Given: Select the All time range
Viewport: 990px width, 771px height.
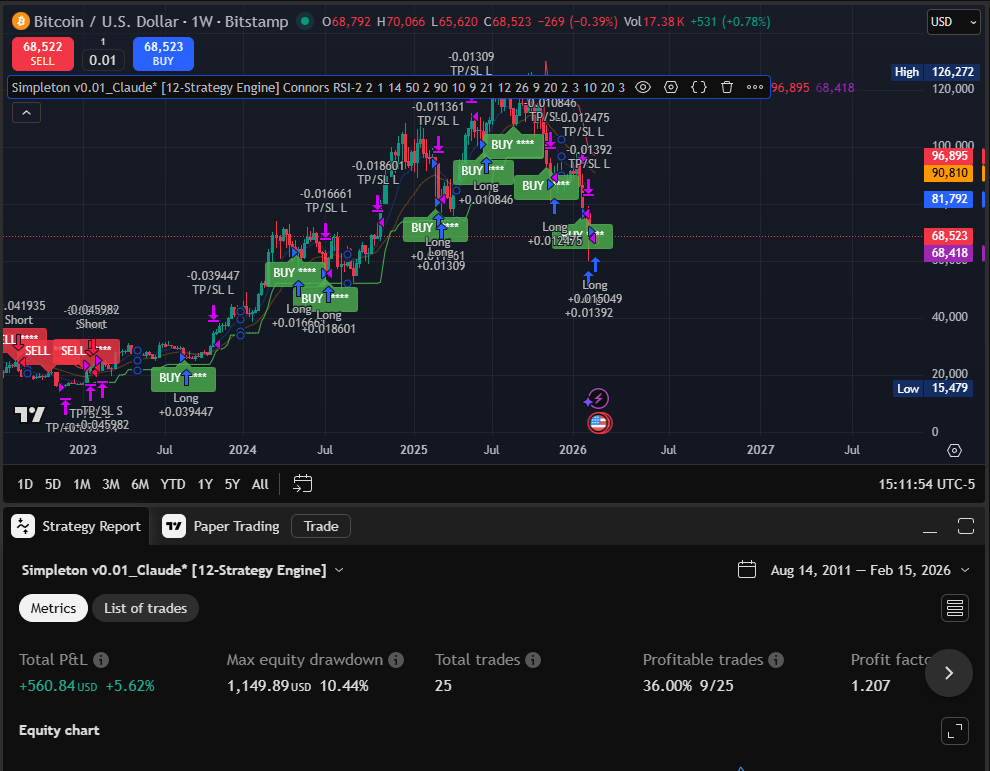Looking at the screenshot, I should pos(260,484).
